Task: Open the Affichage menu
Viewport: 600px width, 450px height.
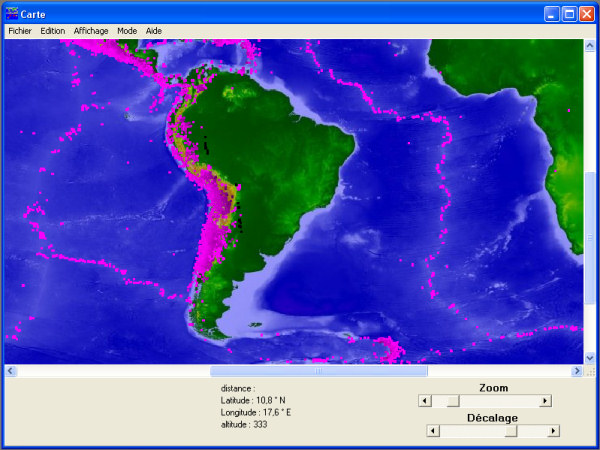Action: [x=91, y=31]
